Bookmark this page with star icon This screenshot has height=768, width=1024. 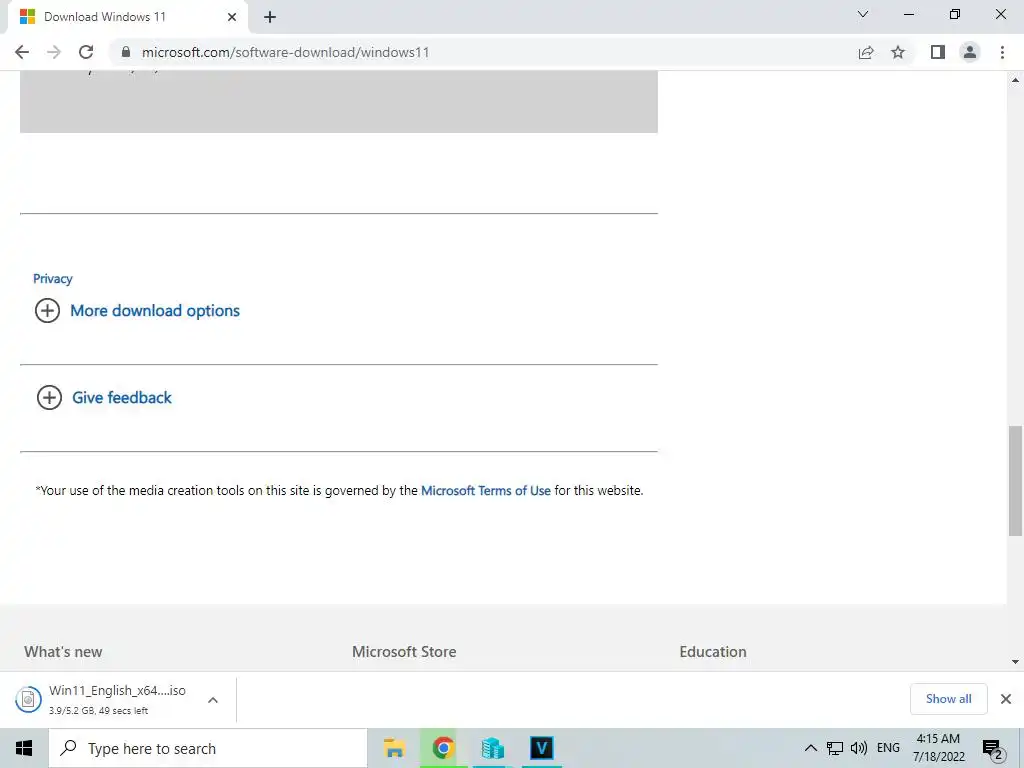(898, 52)
